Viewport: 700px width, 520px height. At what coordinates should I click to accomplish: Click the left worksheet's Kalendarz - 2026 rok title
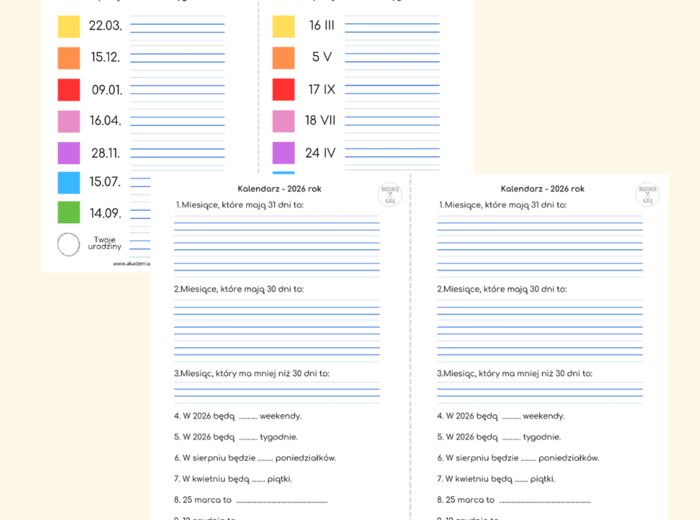279,188
